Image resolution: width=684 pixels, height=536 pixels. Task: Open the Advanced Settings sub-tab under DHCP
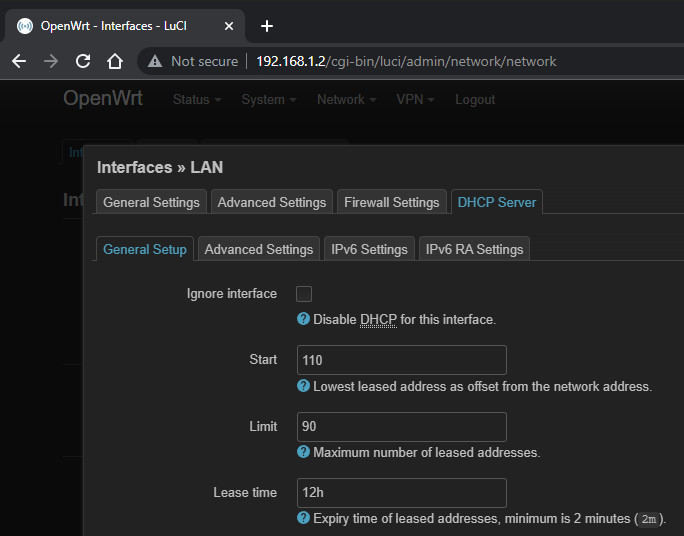tap(258, 249)
